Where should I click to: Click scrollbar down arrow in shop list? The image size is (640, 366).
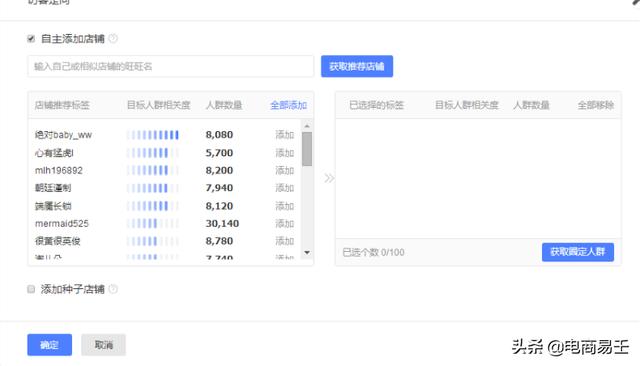click(x=307, y=253)
